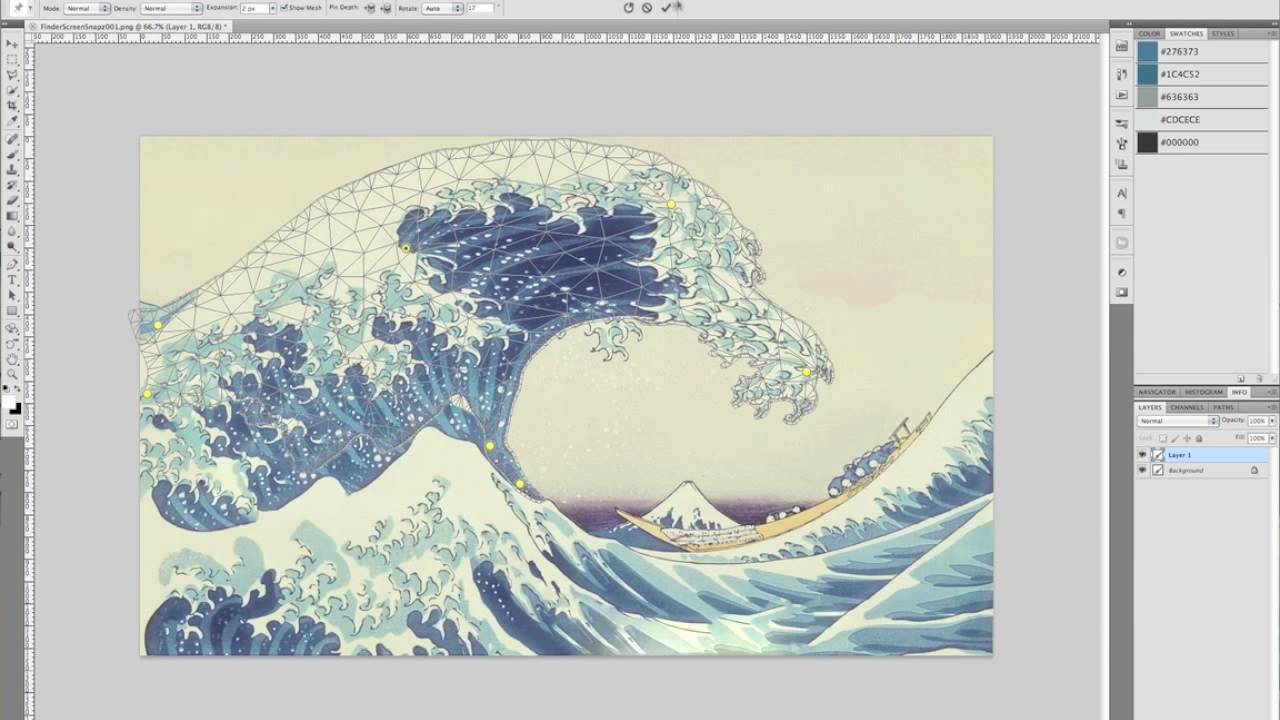1280x720 pixels.
Task: Click the Remove All Pins button
Action: (629, 7)
